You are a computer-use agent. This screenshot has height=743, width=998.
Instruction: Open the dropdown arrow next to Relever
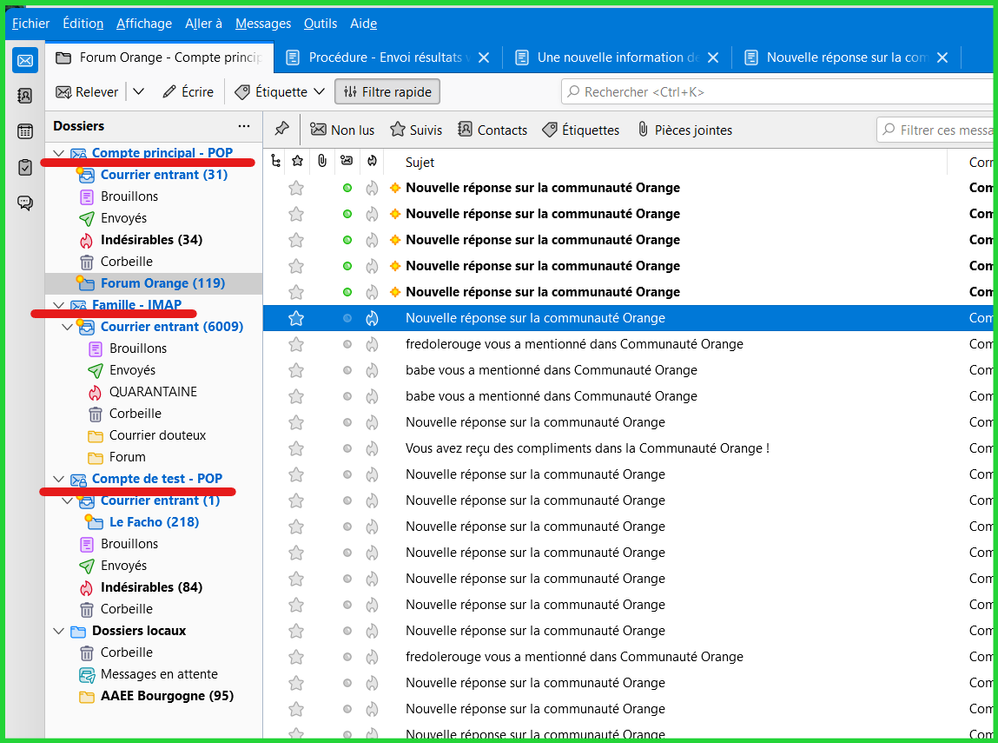(138, 92)
